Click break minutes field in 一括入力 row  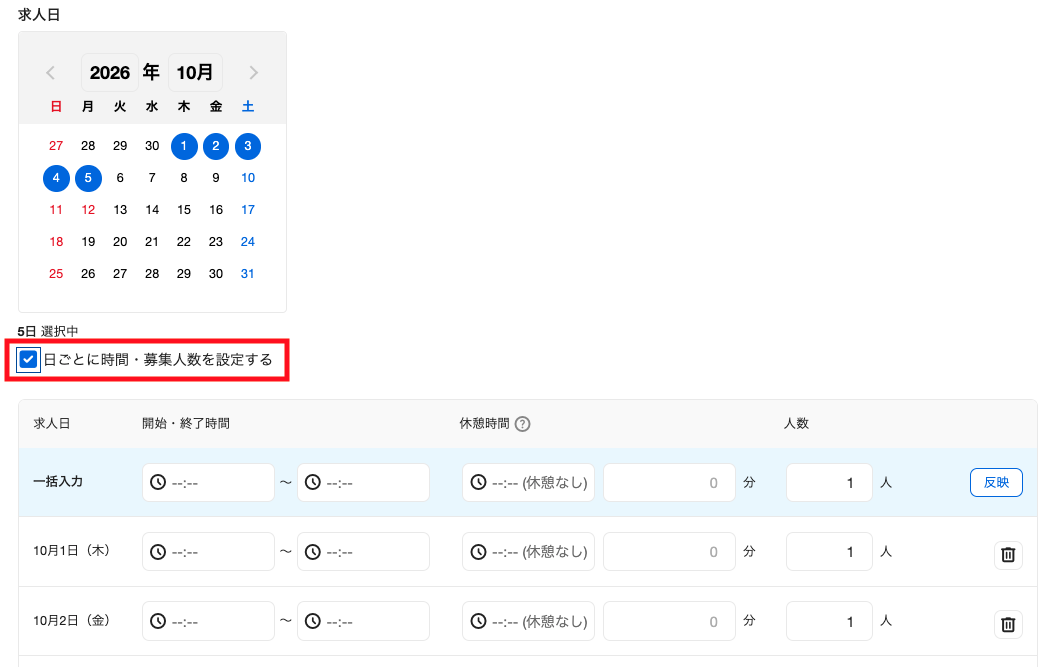point(669,483)
